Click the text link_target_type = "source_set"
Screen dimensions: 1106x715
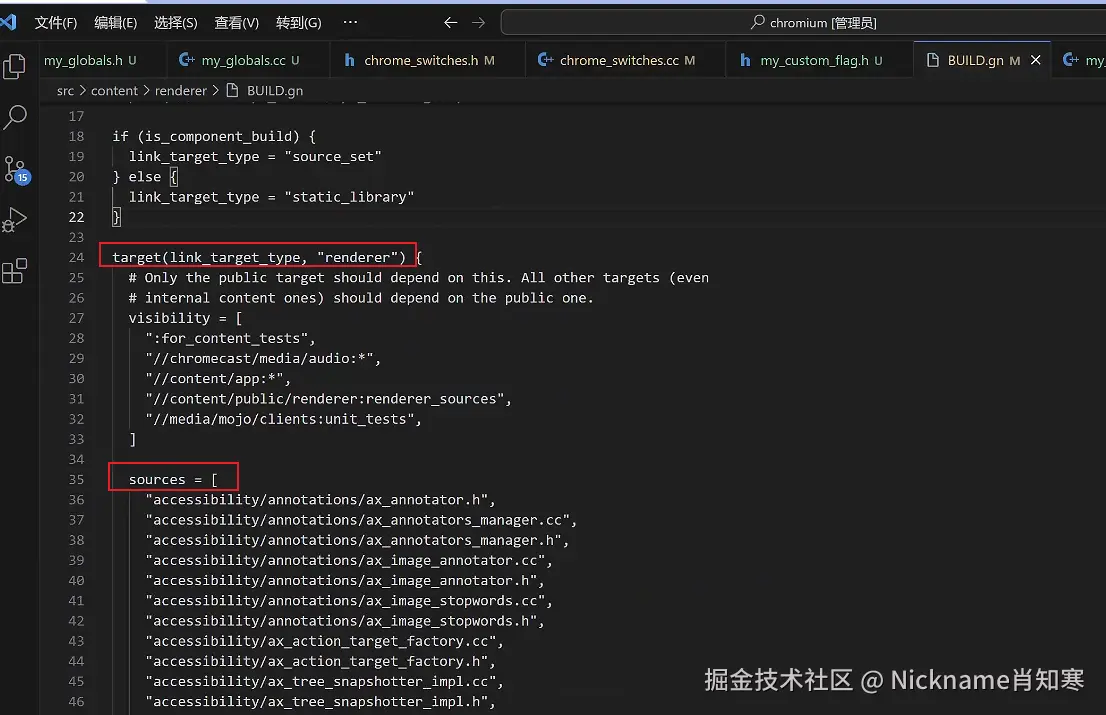[x=255, y=157]
